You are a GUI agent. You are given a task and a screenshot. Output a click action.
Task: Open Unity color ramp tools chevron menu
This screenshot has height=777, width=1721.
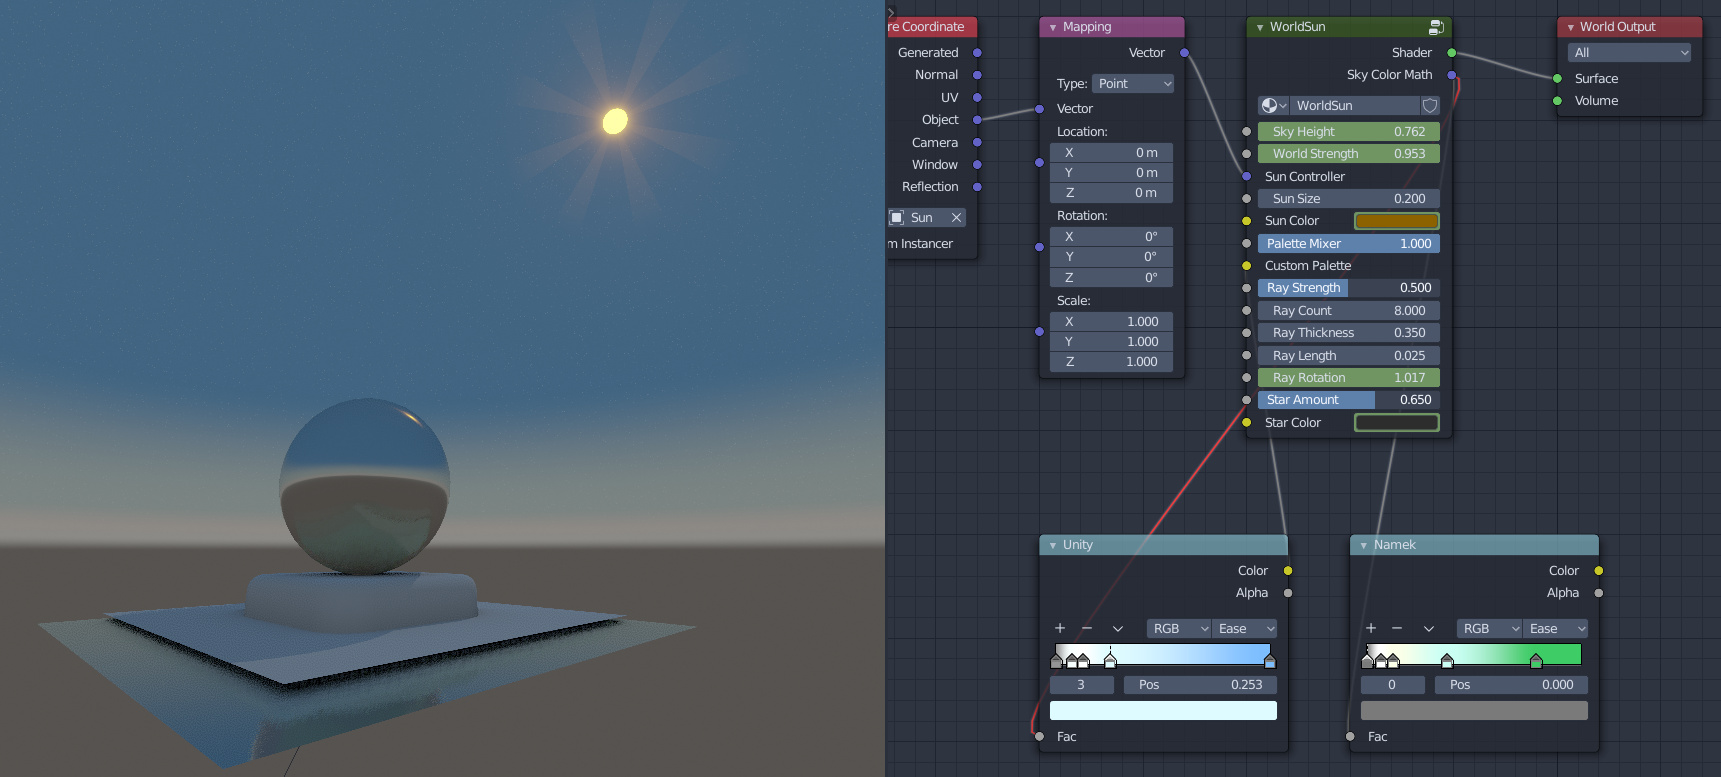(x=1118, y=629)
